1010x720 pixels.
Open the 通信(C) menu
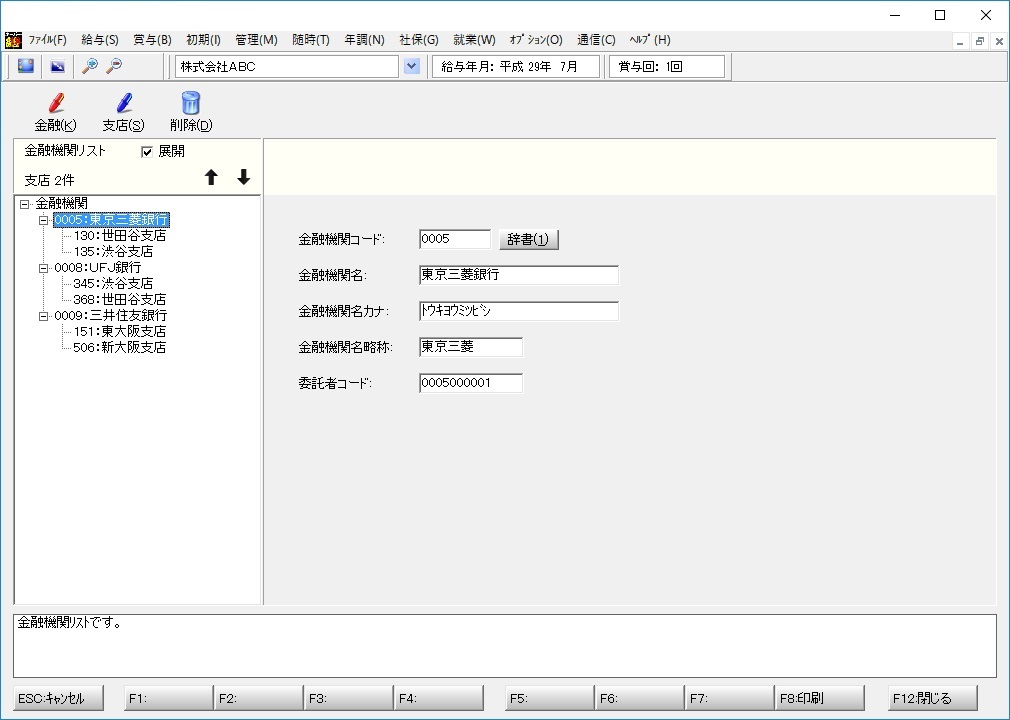tap(596, 40)
